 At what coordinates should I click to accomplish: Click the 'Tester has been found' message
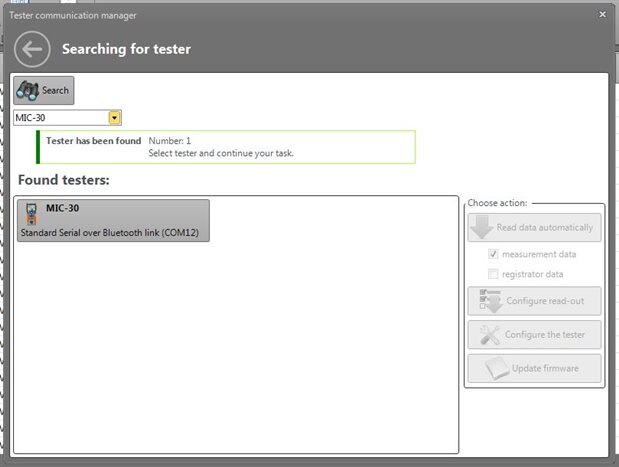coord(94,141)
